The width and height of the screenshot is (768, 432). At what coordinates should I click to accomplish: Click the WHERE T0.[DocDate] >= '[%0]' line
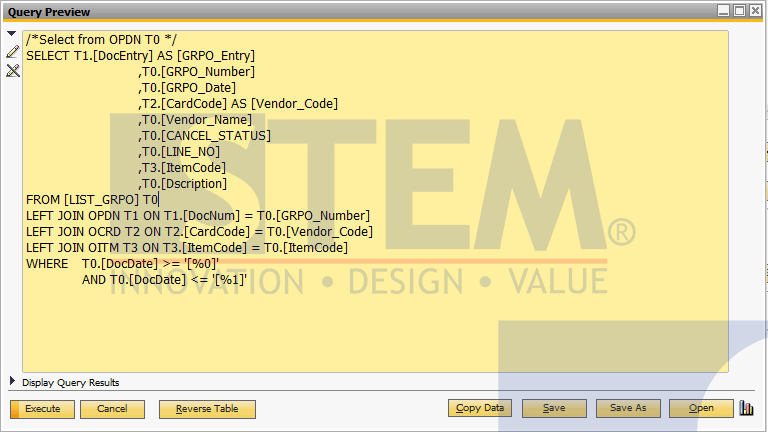(122, 264)
